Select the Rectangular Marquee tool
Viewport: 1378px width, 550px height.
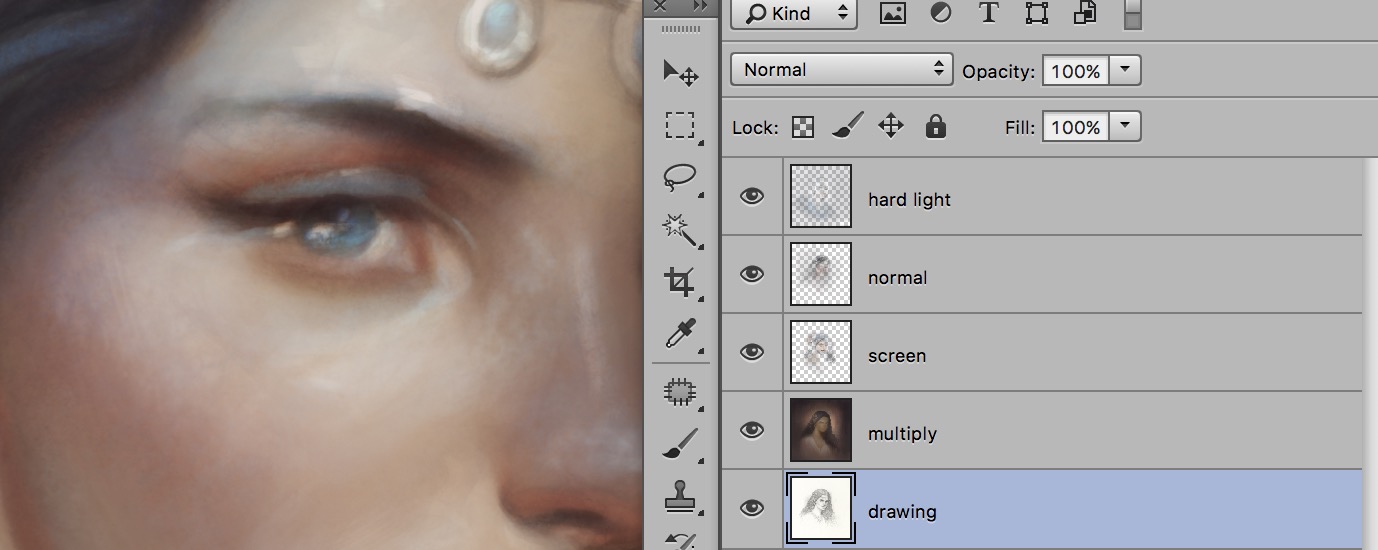[x=681, y=125]
